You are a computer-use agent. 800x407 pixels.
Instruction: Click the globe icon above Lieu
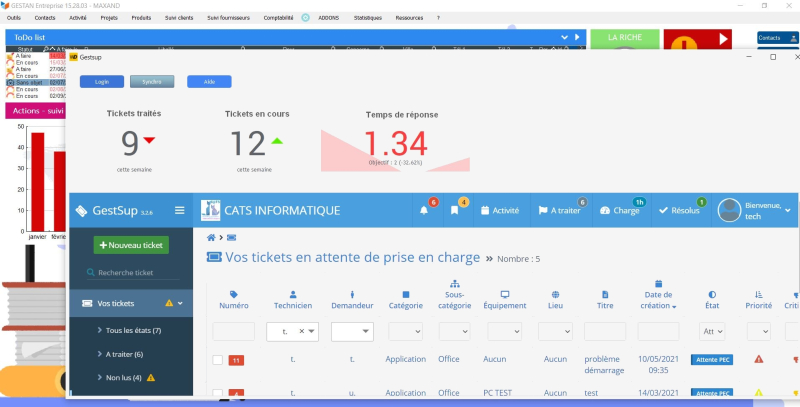tap(555, 294)
